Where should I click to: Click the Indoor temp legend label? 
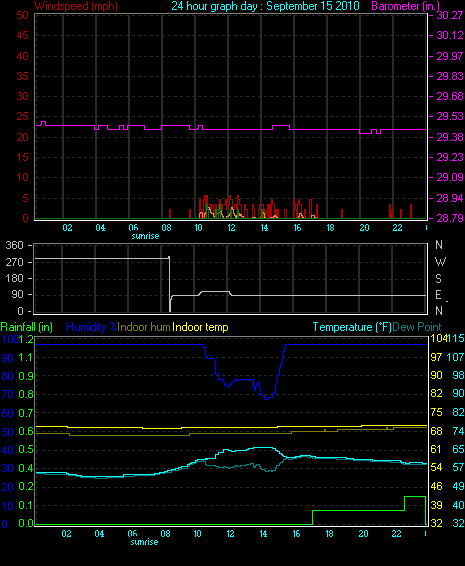(200, 327)
